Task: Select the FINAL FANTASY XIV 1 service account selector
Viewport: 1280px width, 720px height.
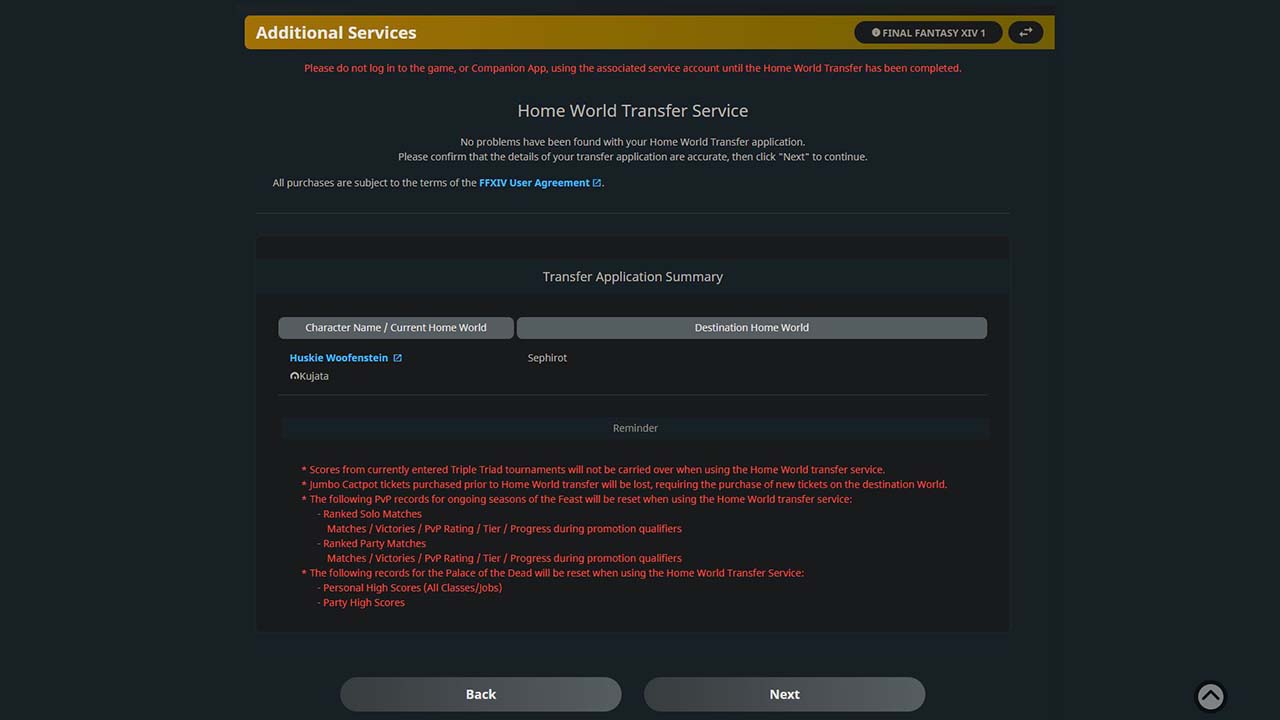Action: point(928,32)
